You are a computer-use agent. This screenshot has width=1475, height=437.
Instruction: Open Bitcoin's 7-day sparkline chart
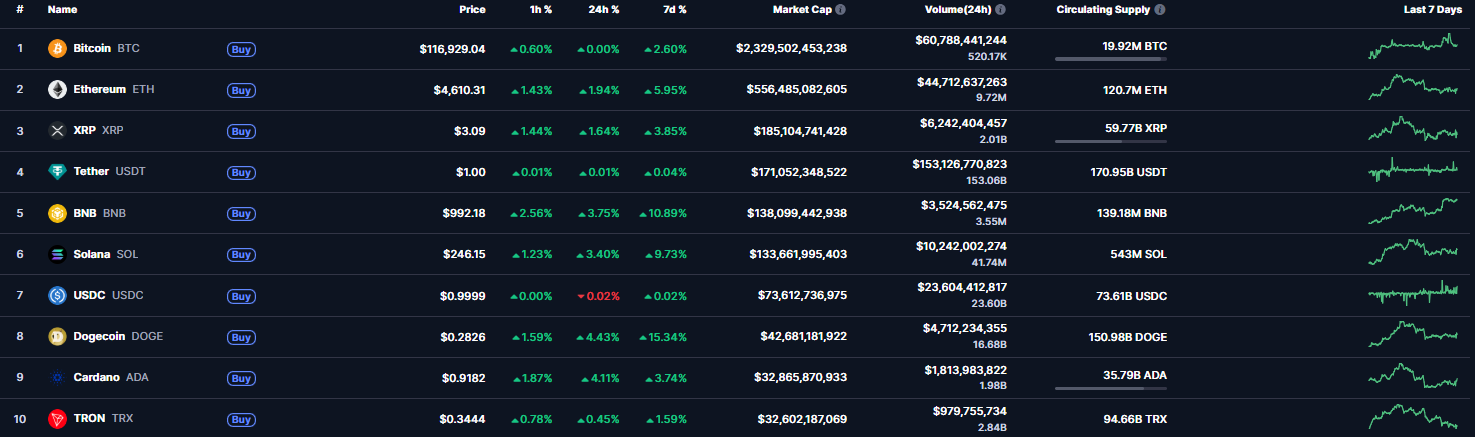pos(1413,46)
